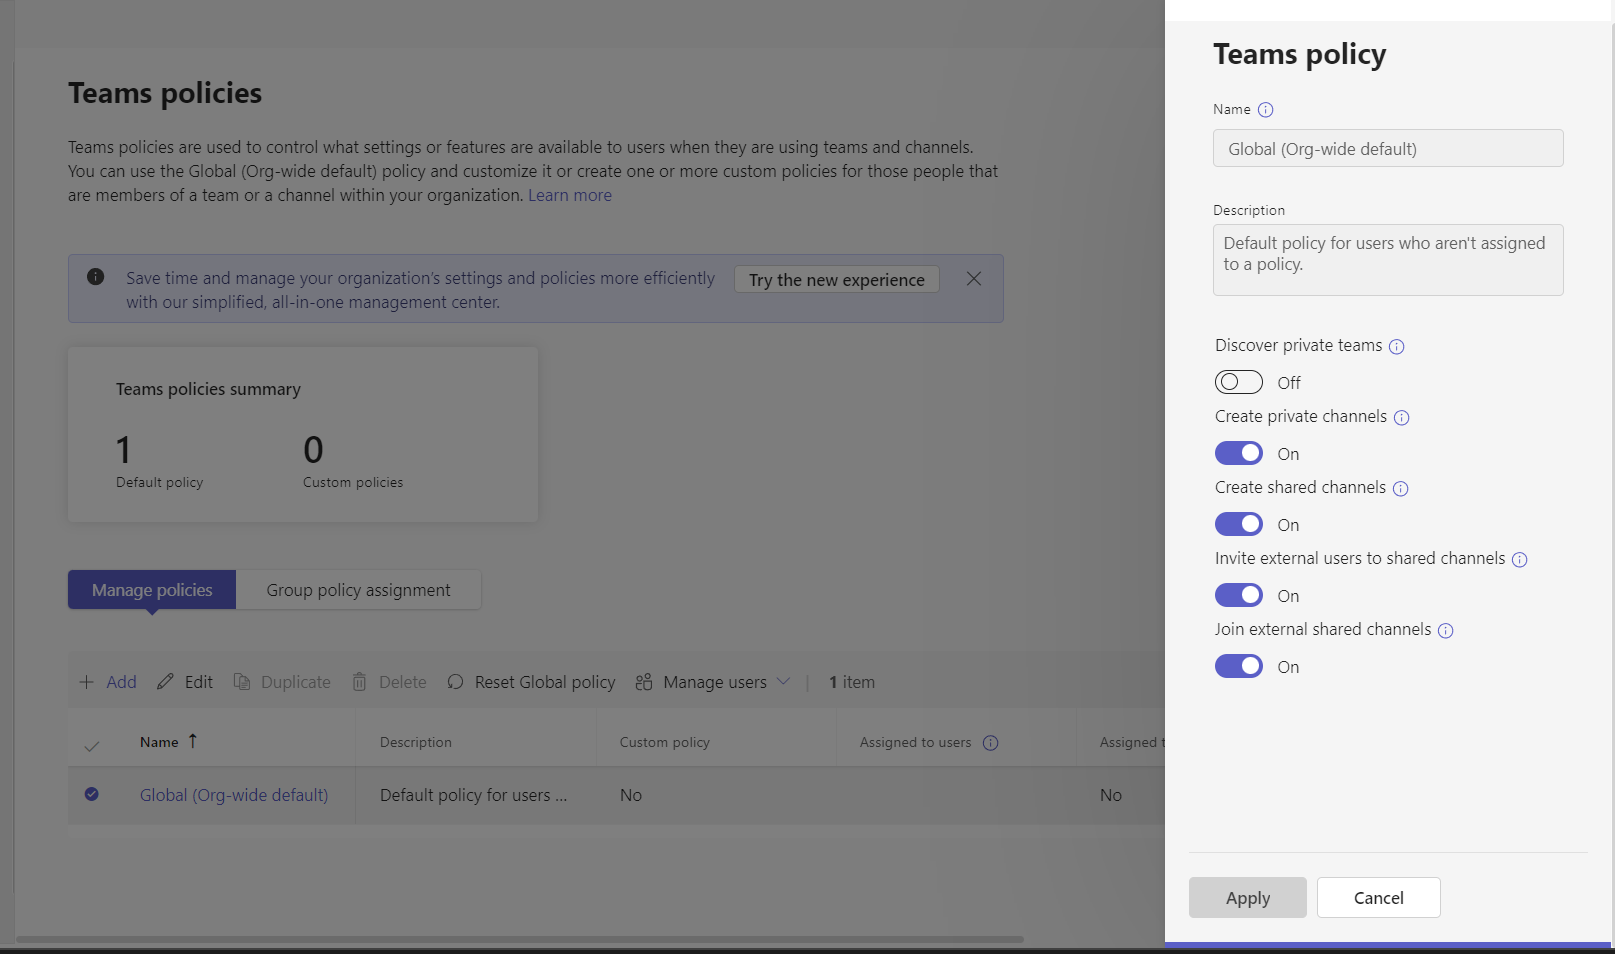The height and width of the screenshot is (954, 1615).
Task: Open the Learn more link
Action: coord(570,195)
